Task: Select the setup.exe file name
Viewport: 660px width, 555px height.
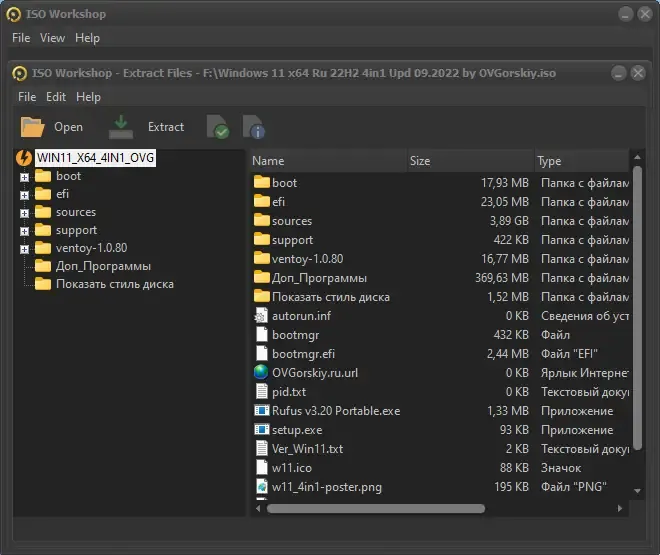Action: 297,430
